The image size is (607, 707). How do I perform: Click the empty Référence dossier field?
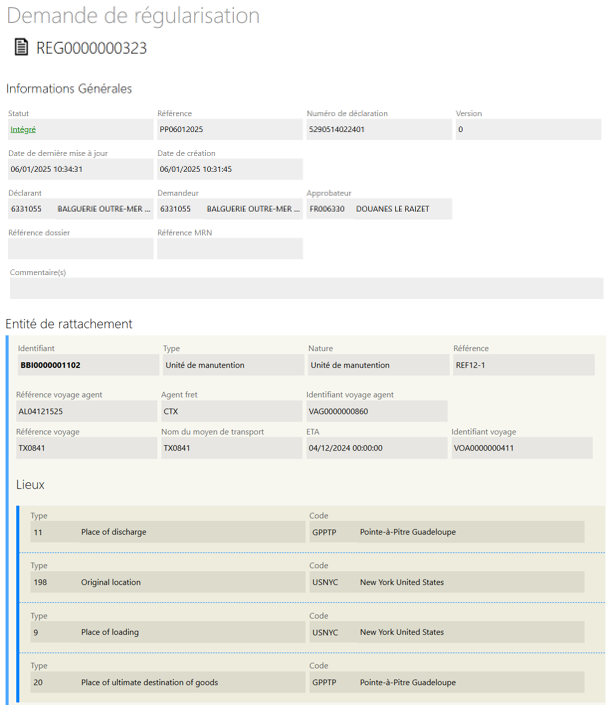click(80, 249)
